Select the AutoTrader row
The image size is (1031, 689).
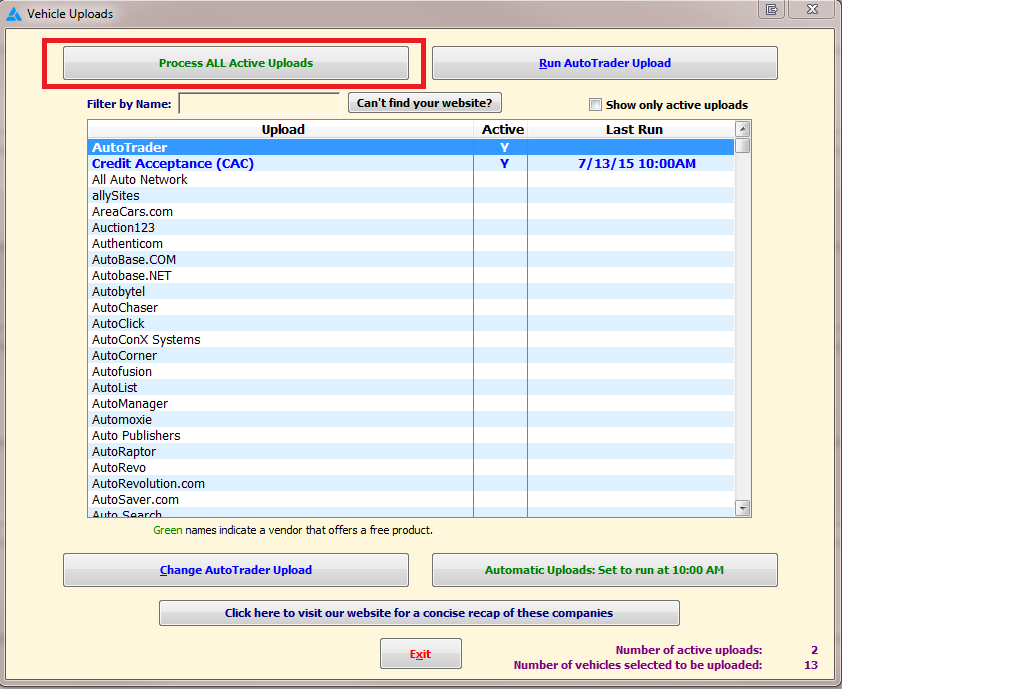(x=411, y=147)
